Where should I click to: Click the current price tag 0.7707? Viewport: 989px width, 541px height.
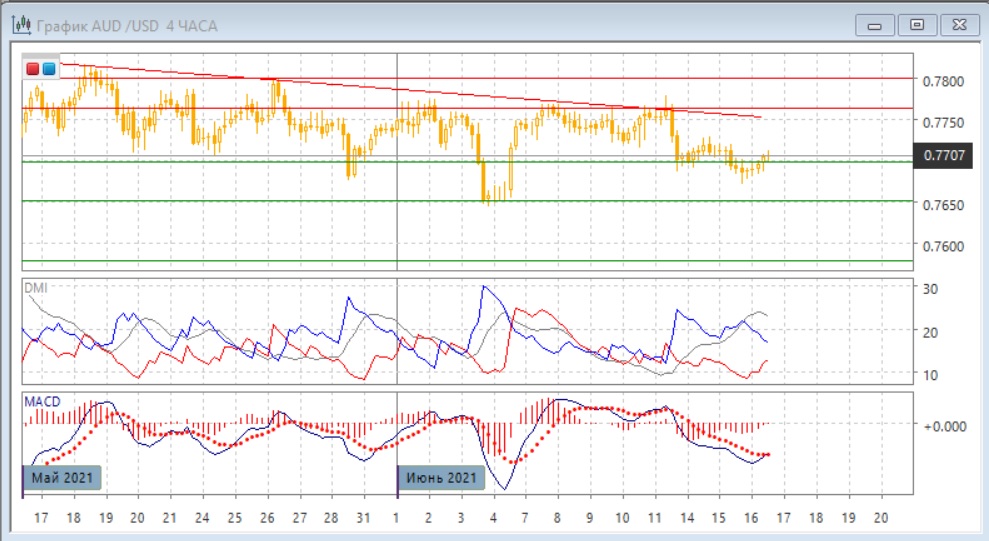(x=944, y=155)
